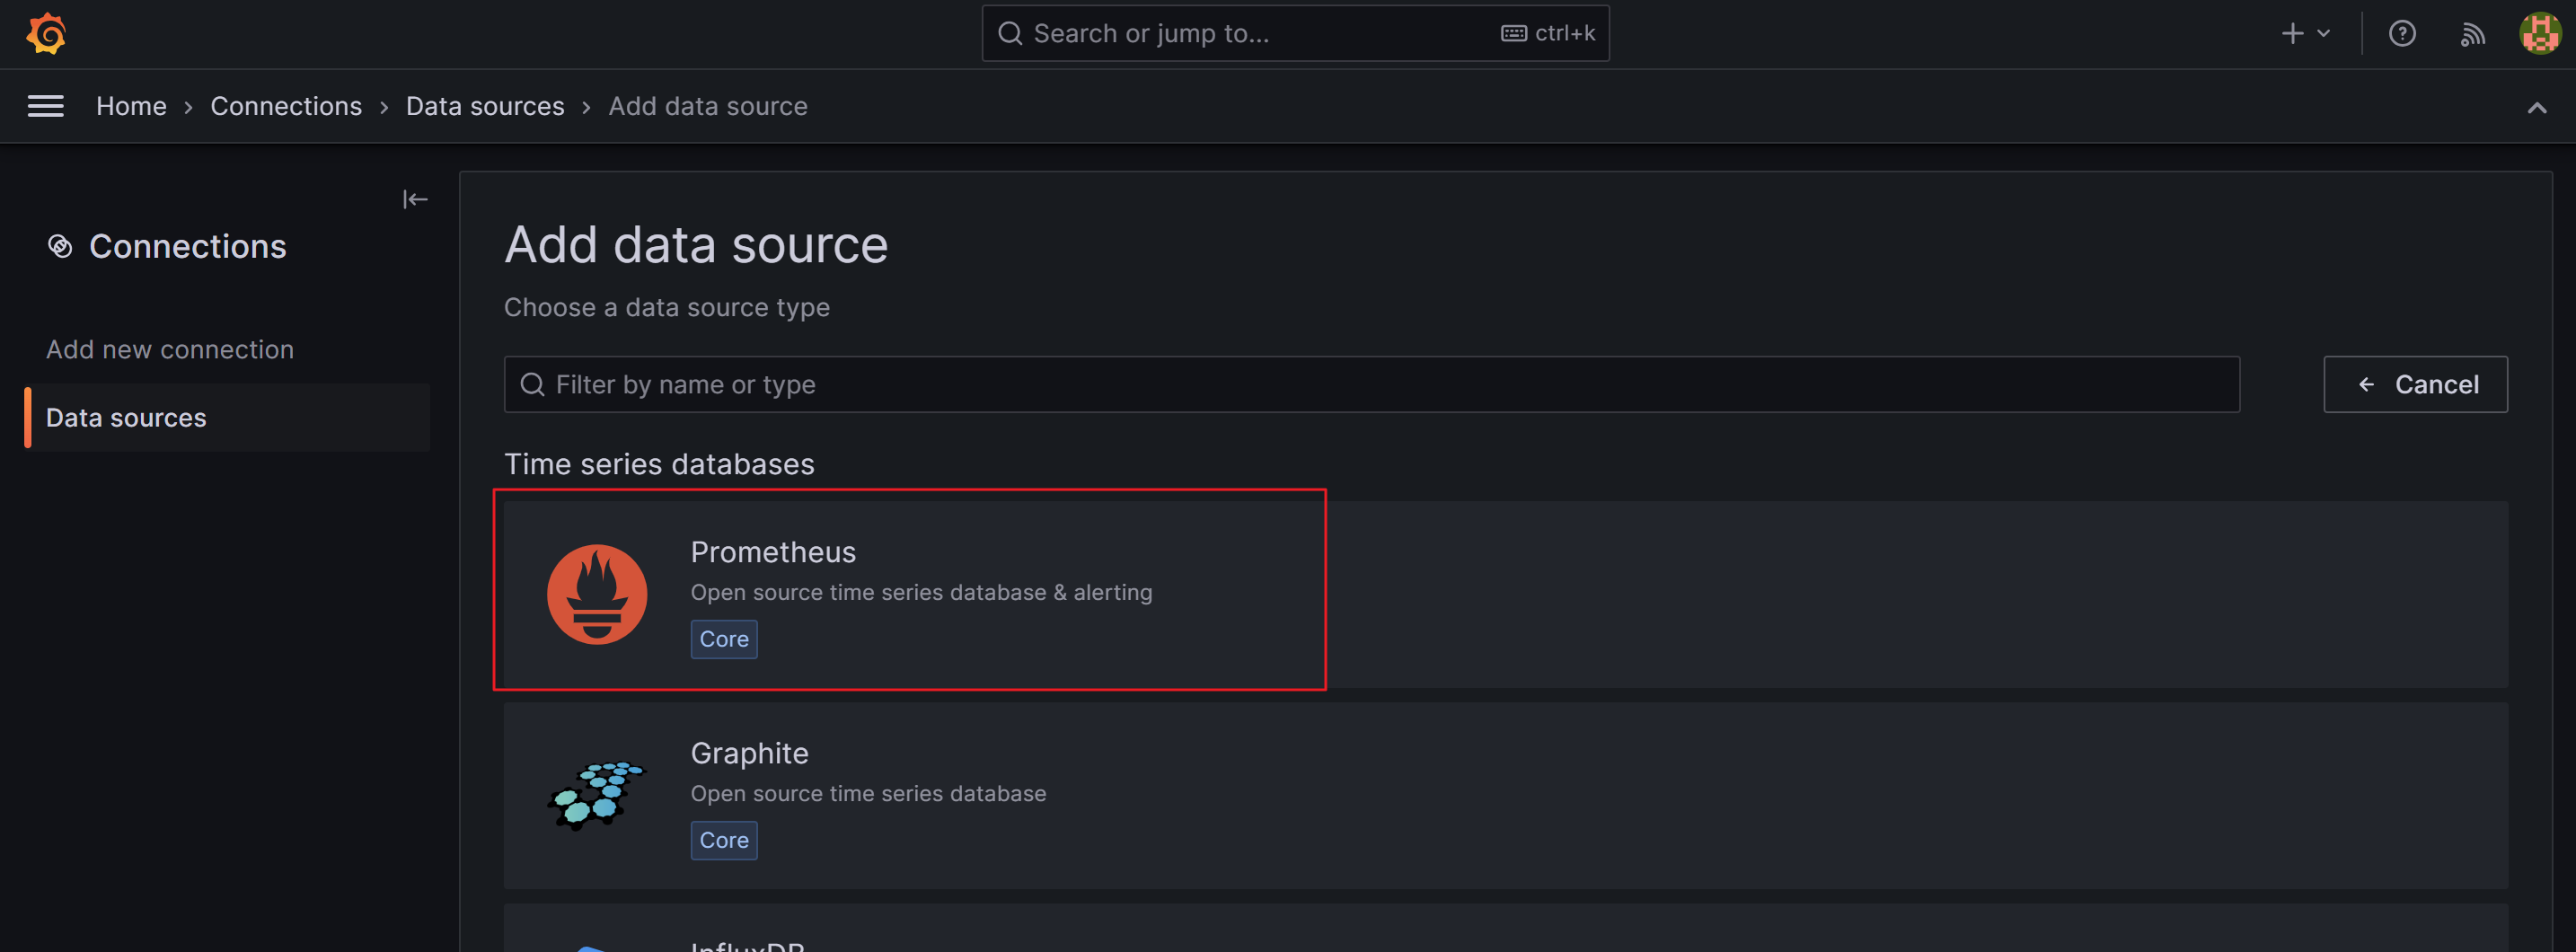Select Data sources in sidebar
This screenshot has height=952, width=2576.
coord(228,417)
